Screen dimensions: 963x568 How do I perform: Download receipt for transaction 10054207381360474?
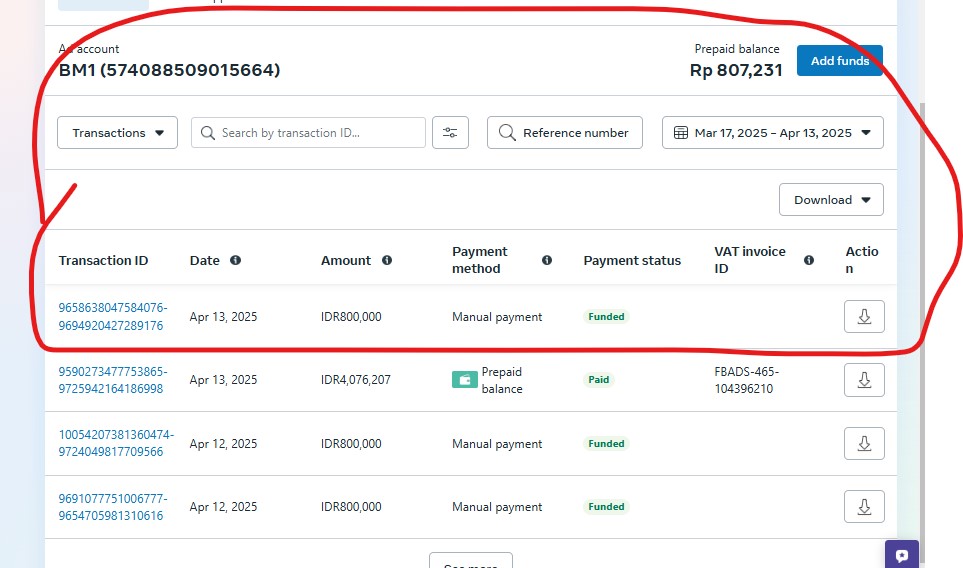coord(864,443)
